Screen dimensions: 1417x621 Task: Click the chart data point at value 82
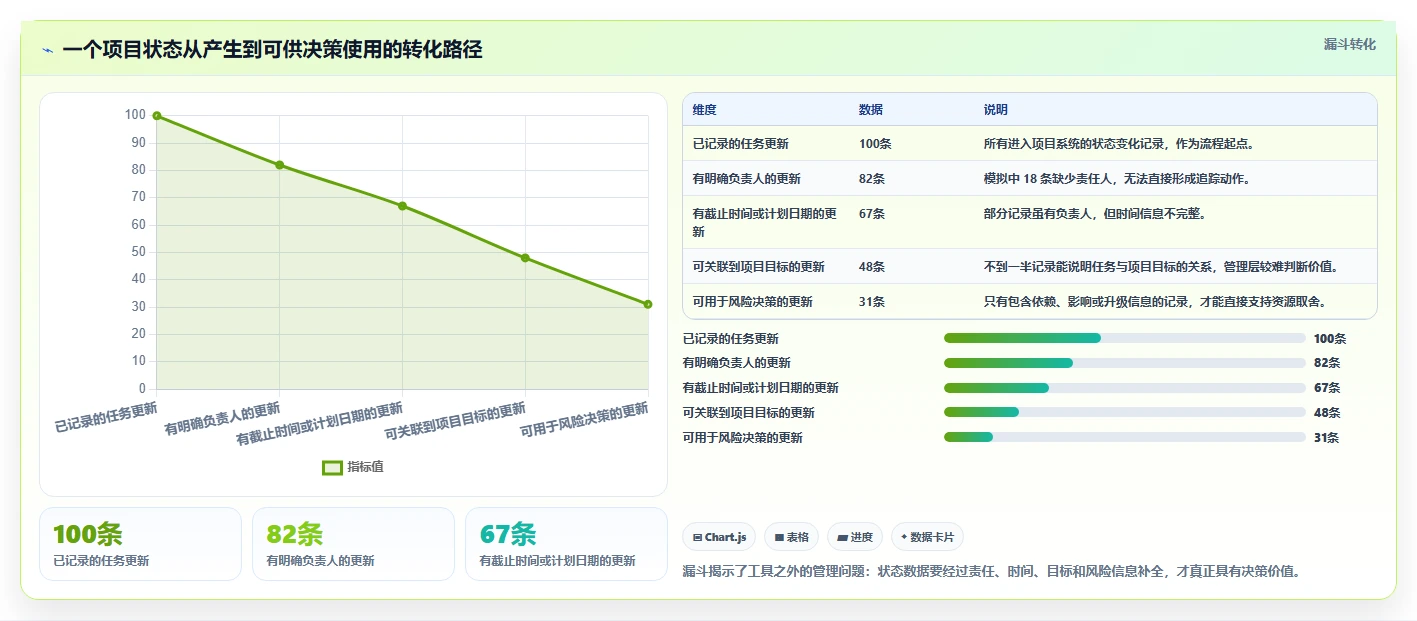point(279,165)
